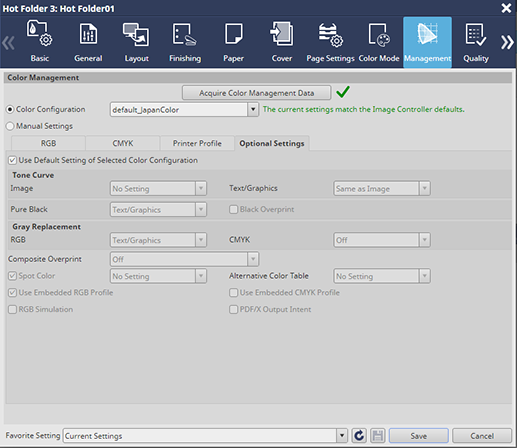
Task: Open the Quality settings icon
Action: (x=476, y=34)
